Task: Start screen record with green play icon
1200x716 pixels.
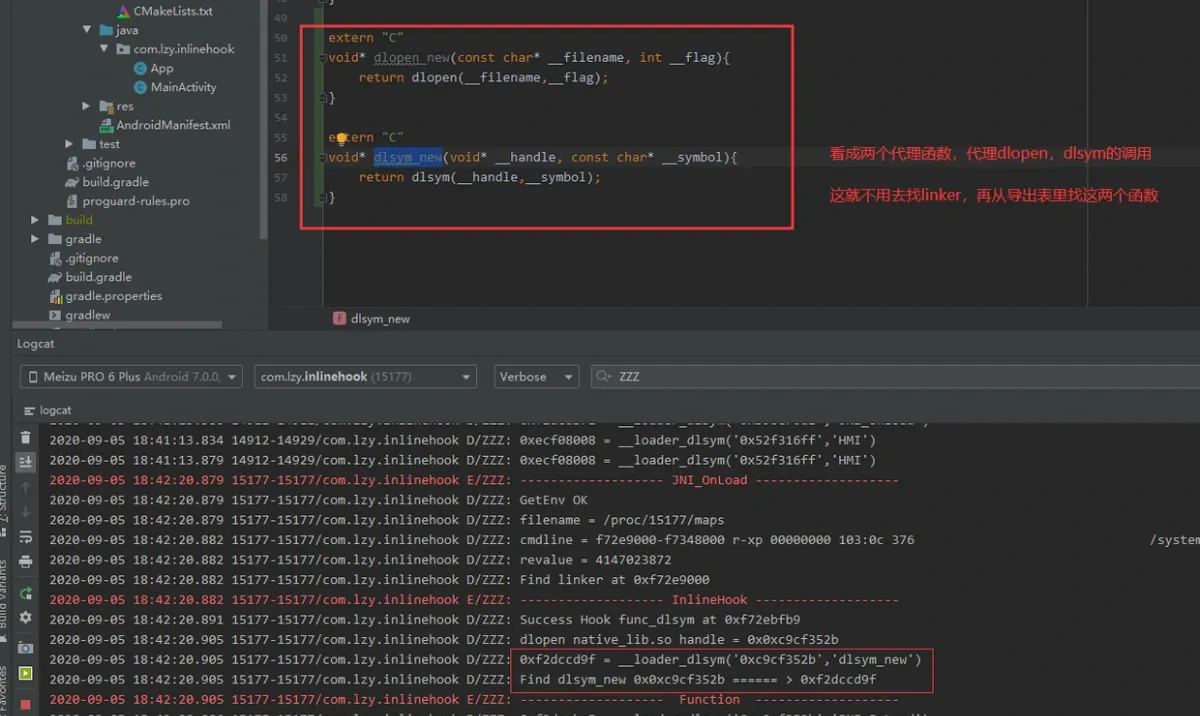Action: click(26, 673)
